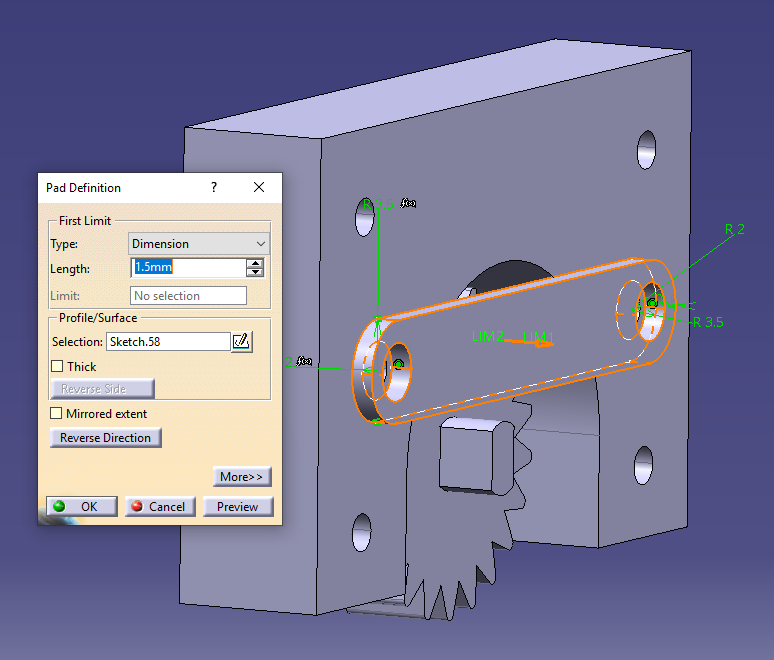Screen dimensions: 774x660
Task: Decrease Length with the down spinner arrow
Action: click(x=255, y=272)
